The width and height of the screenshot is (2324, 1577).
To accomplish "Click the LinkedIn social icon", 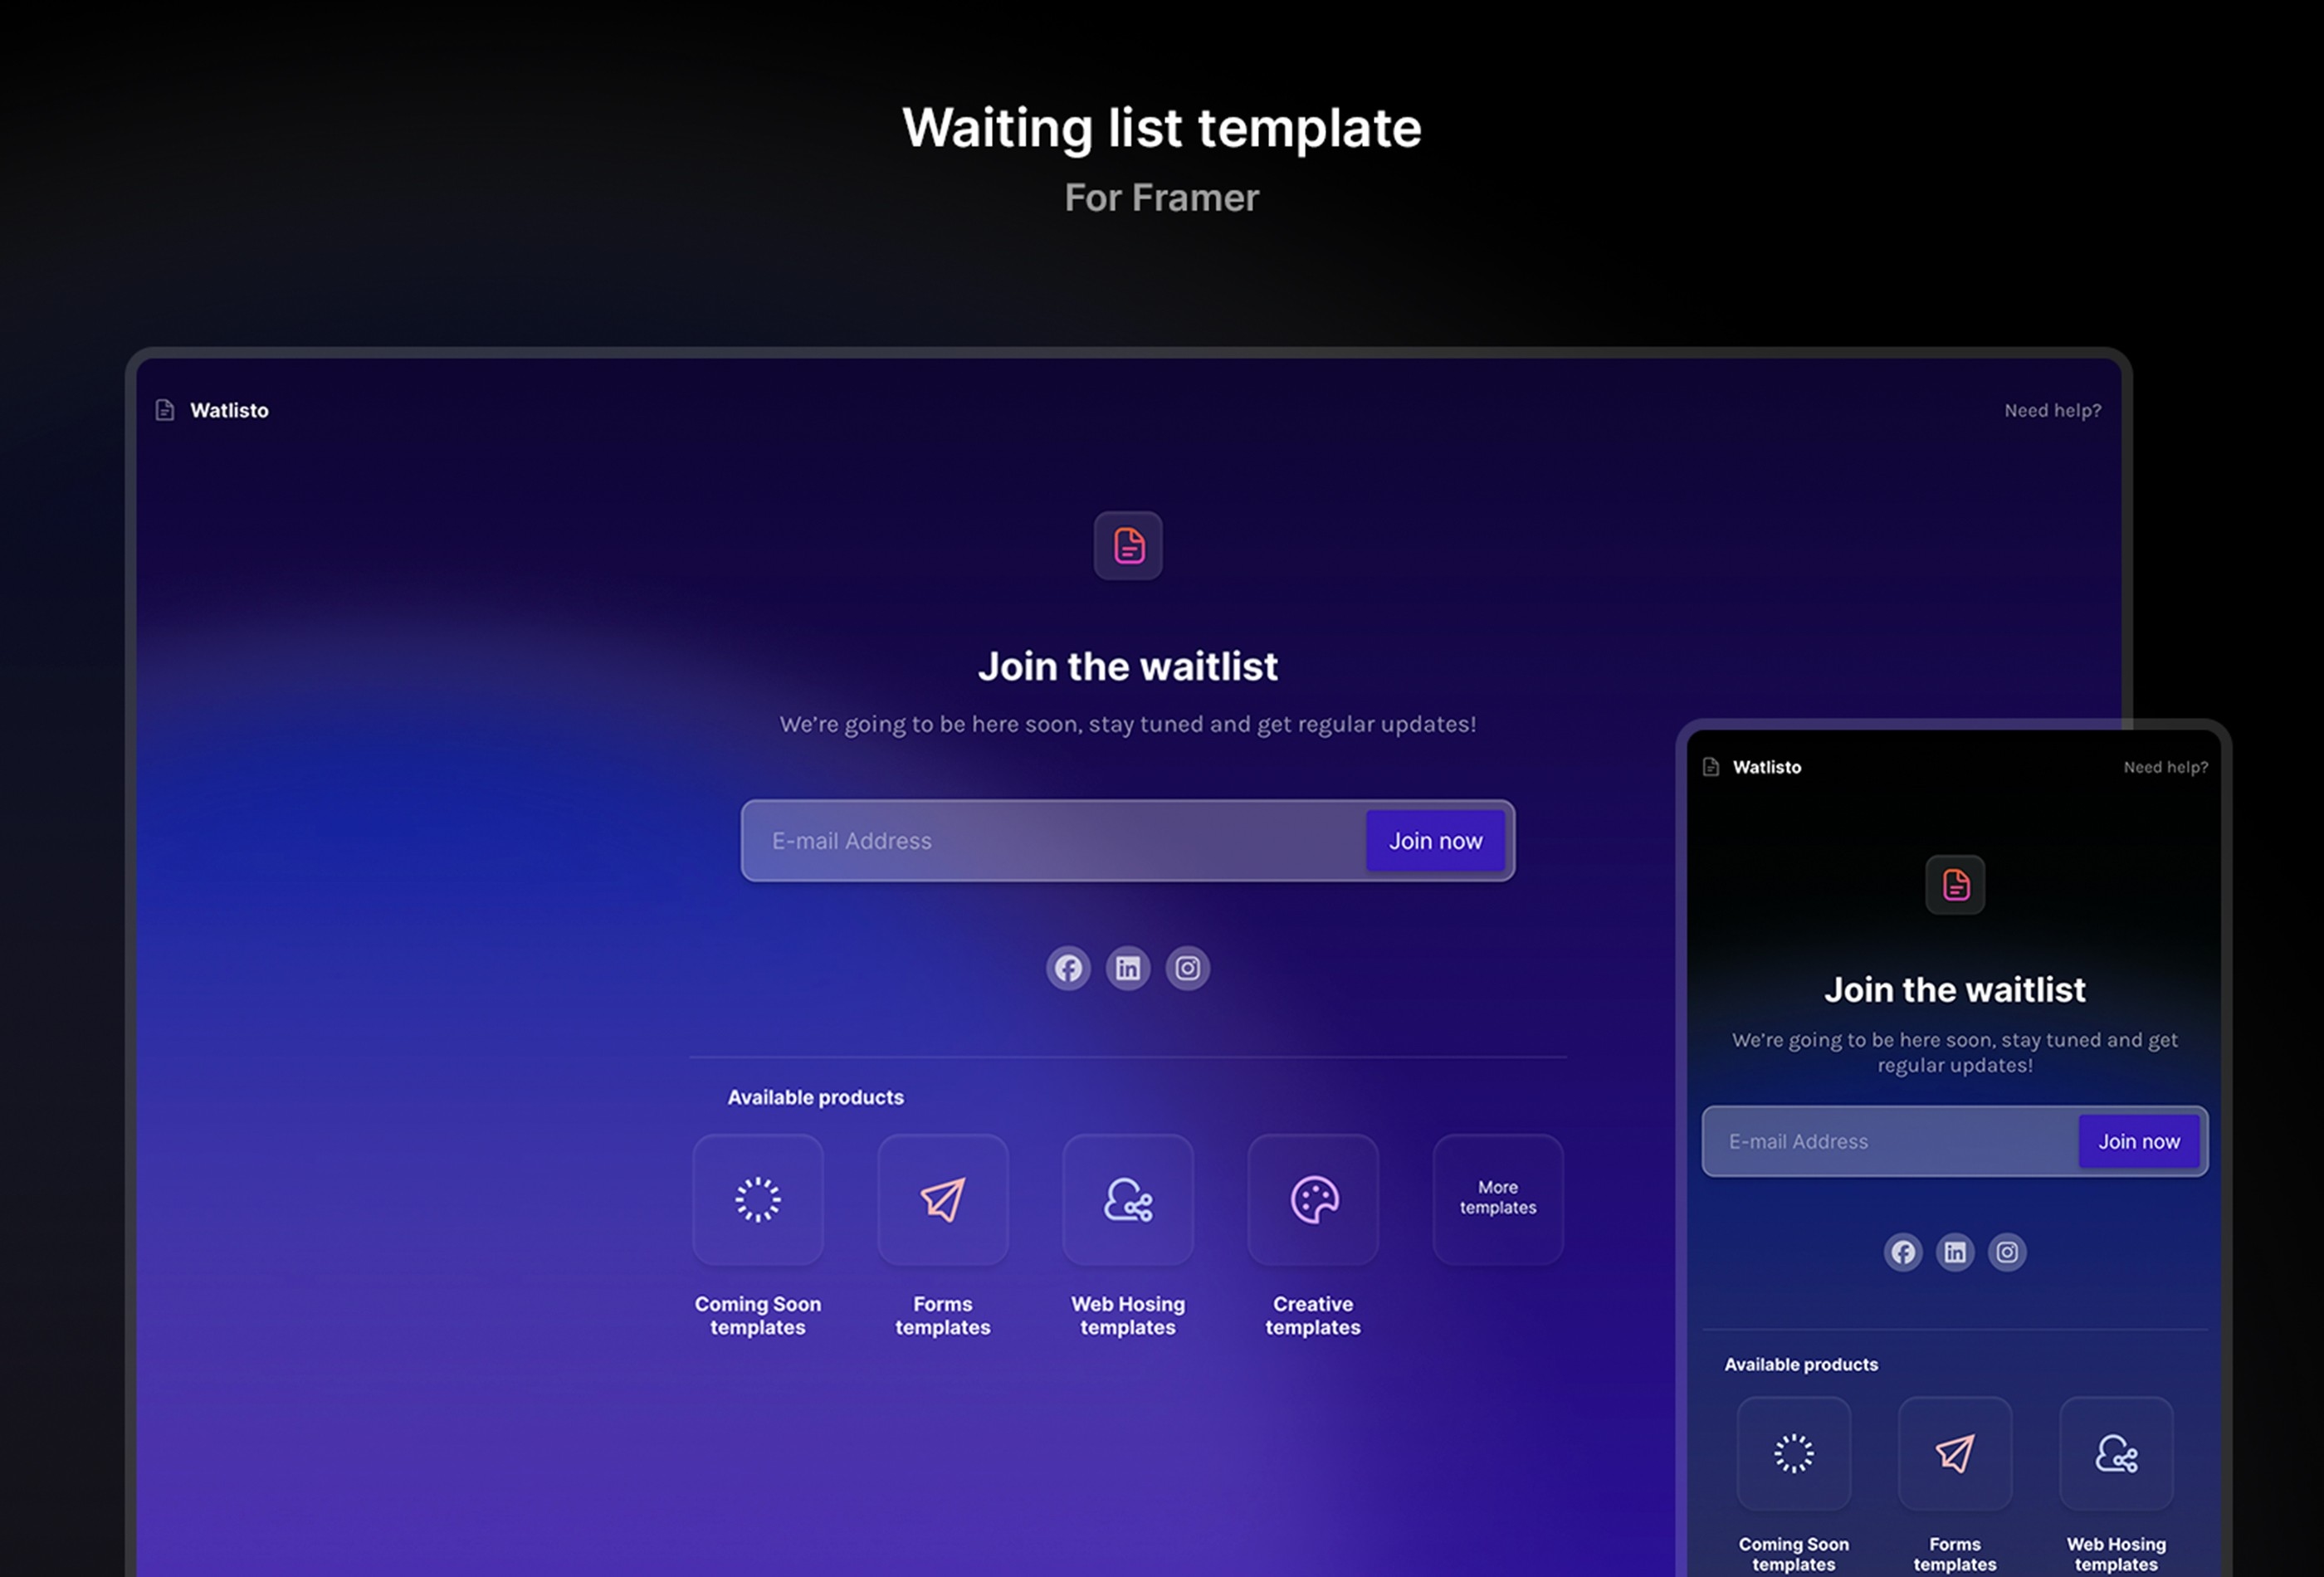I will point(1128,968).
